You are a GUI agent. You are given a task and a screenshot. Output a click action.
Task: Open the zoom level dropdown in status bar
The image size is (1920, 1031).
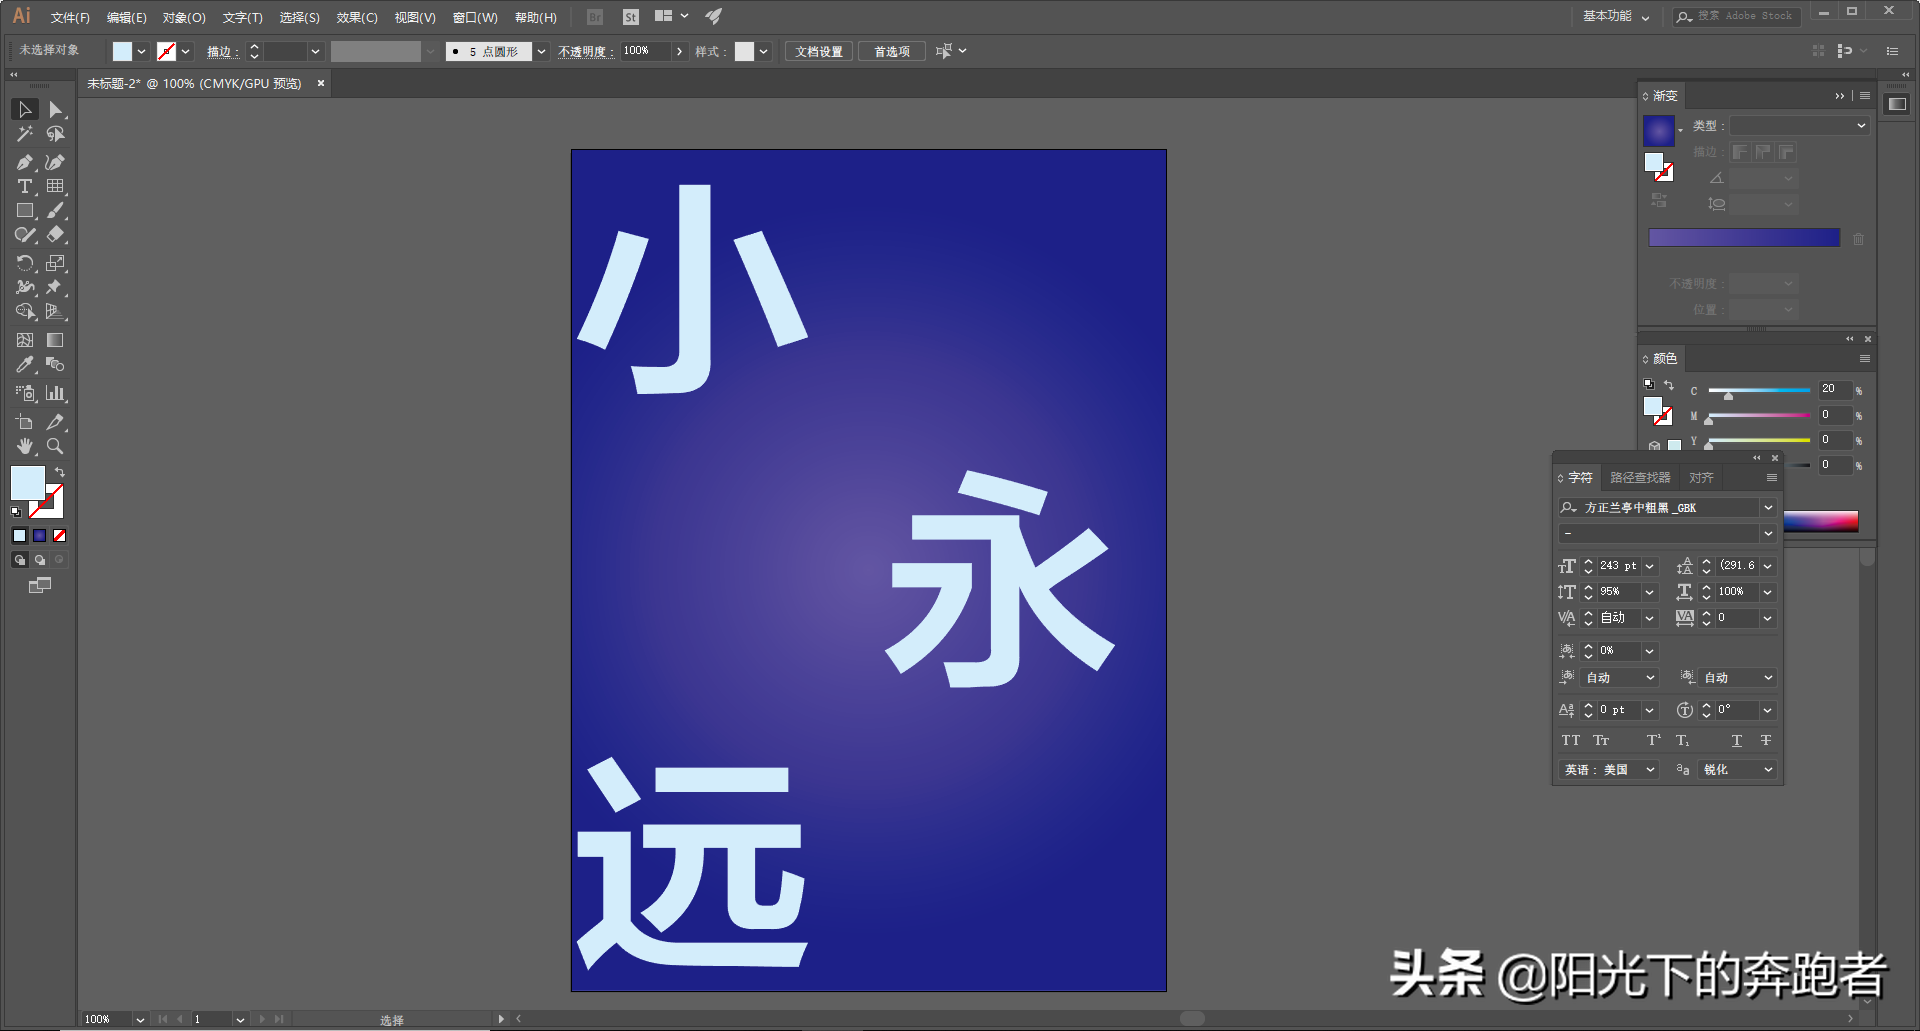[x=140, y=1019]
